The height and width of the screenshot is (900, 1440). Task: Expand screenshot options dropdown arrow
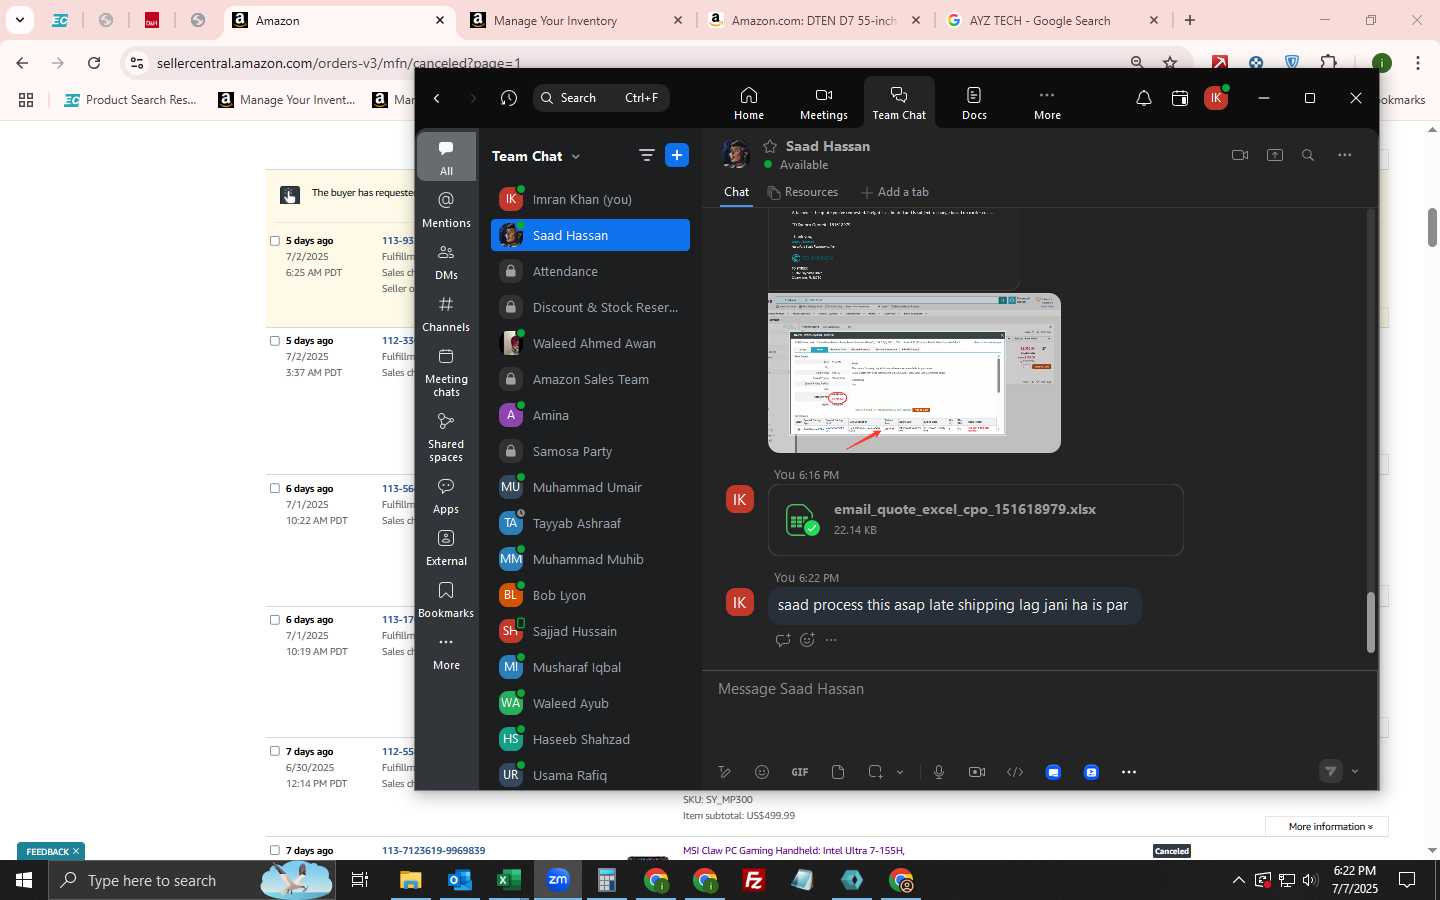[900, 772]
